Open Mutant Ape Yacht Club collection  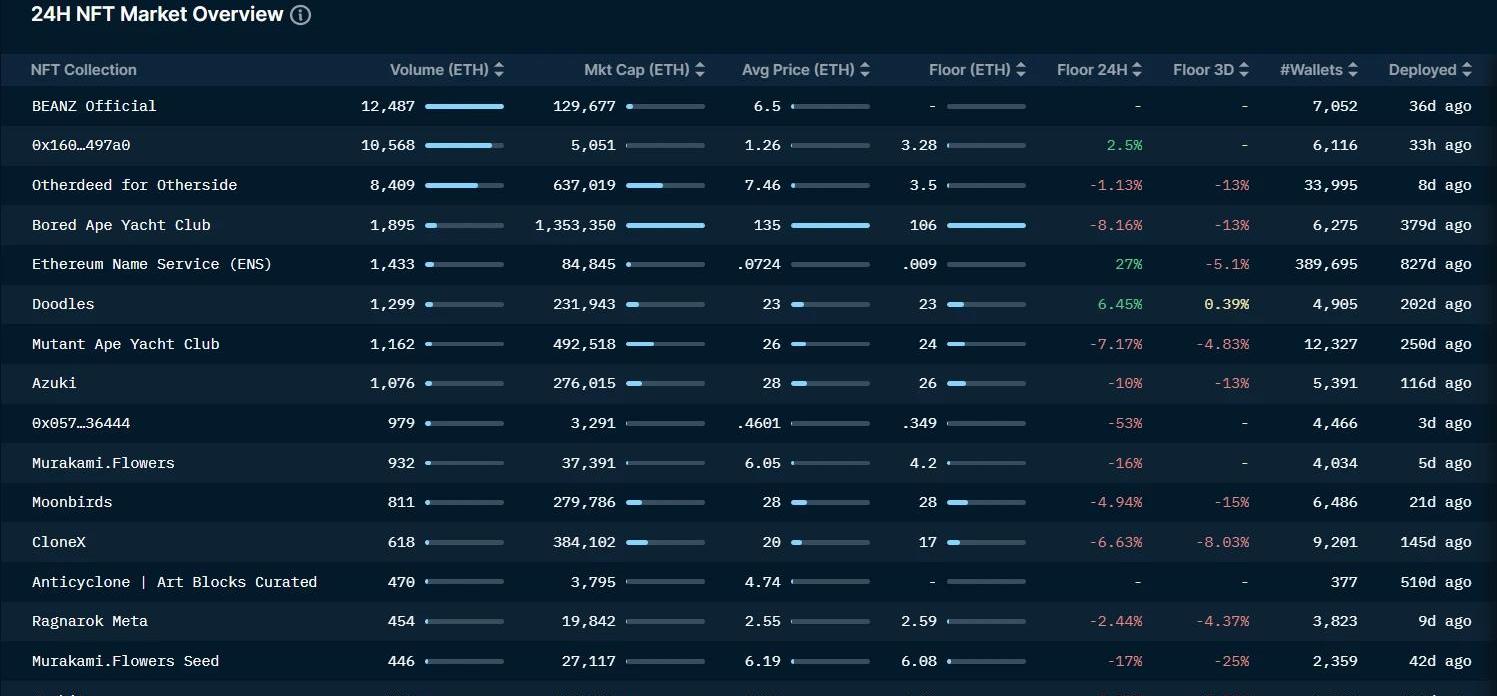pos(126,344)
